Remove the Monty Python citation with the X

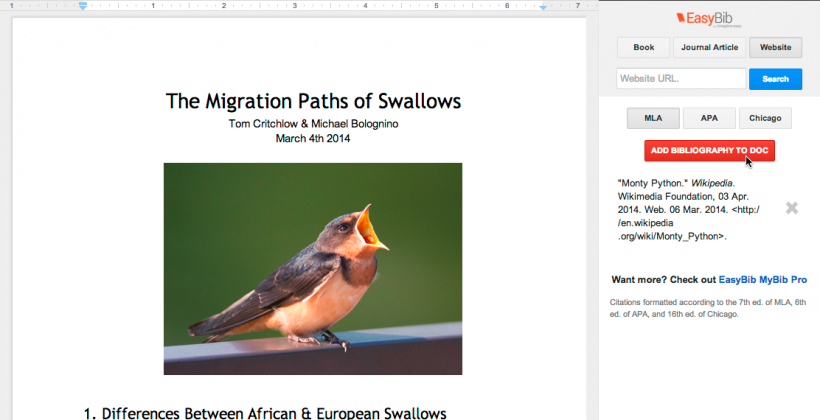(791, 208)
